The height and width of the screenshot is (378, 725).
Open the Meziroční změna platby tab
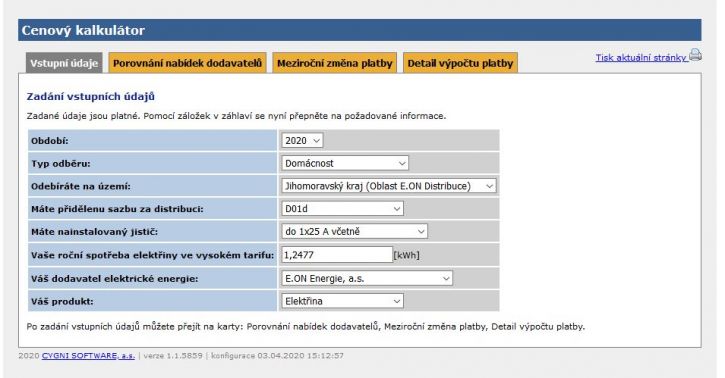(x=334, y=63)
